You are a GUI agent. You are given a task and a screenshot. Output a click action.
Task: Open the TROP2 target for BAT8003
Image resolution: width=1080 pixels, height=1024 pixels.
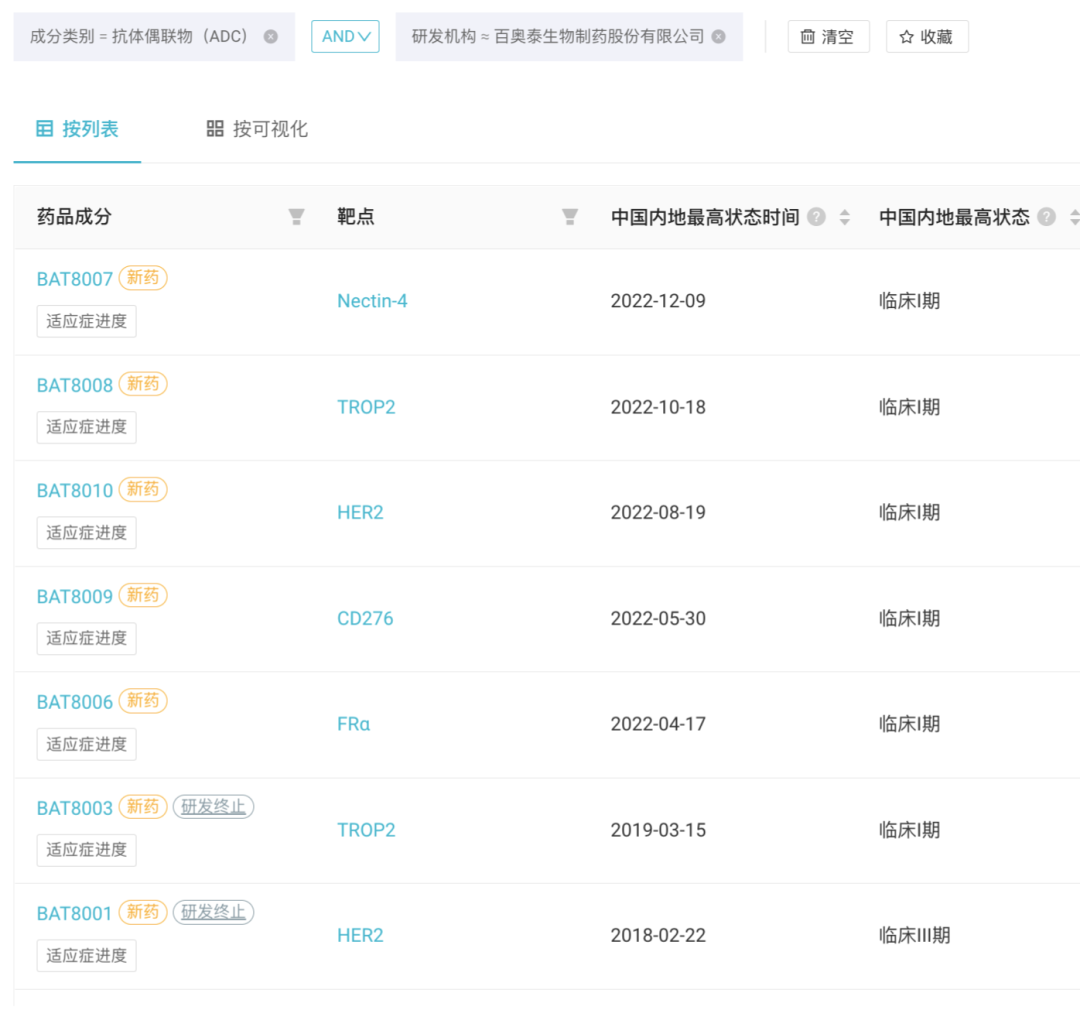click(x=366, y=830)
